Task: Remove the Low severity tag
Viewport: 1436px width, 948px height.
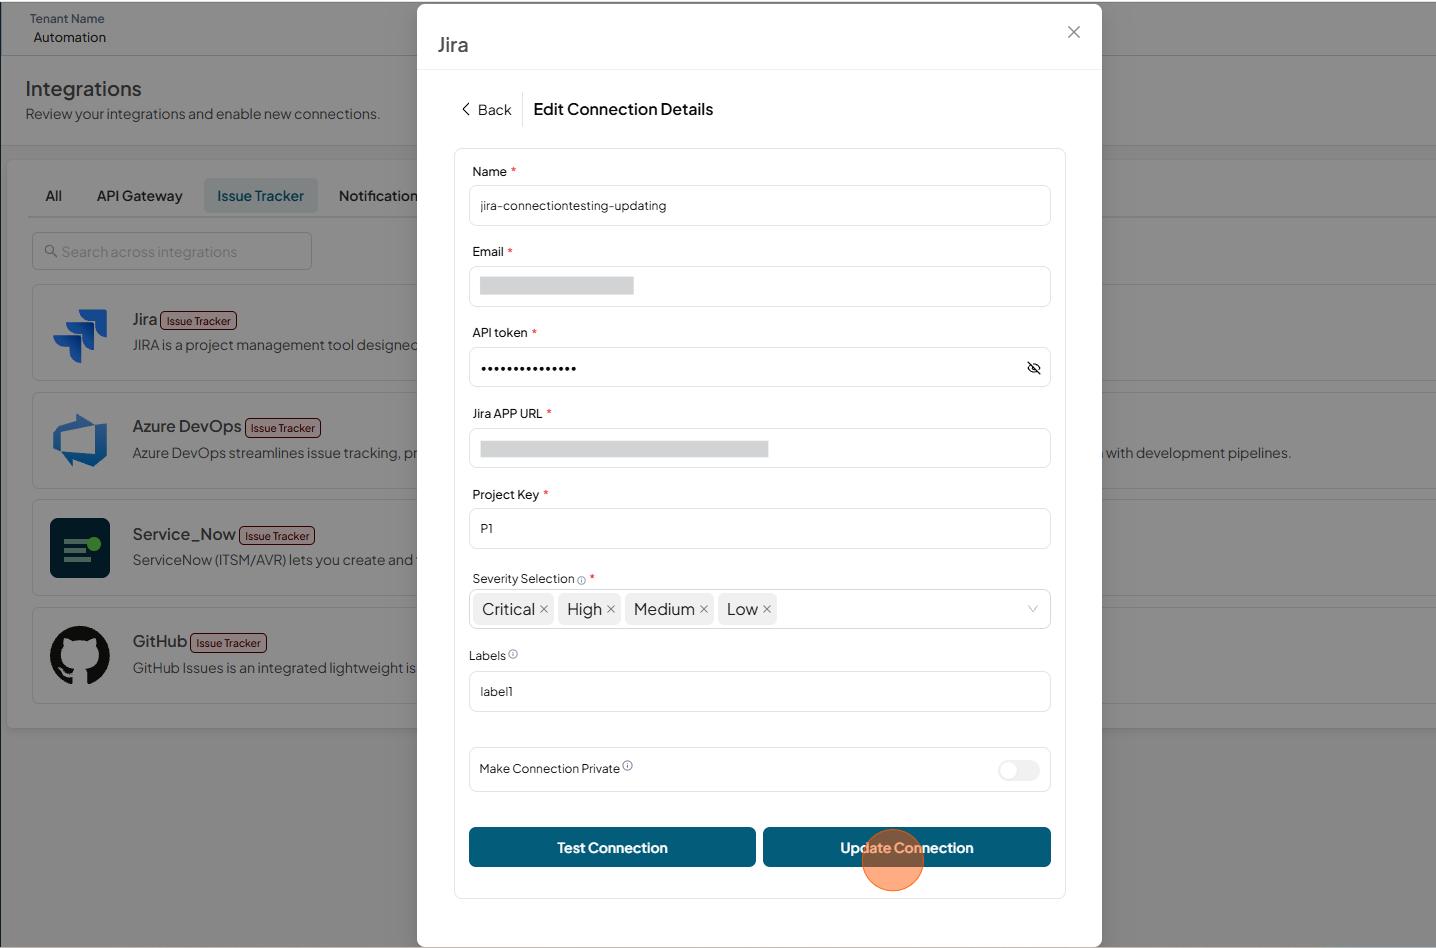Action: tap(767, 609)
